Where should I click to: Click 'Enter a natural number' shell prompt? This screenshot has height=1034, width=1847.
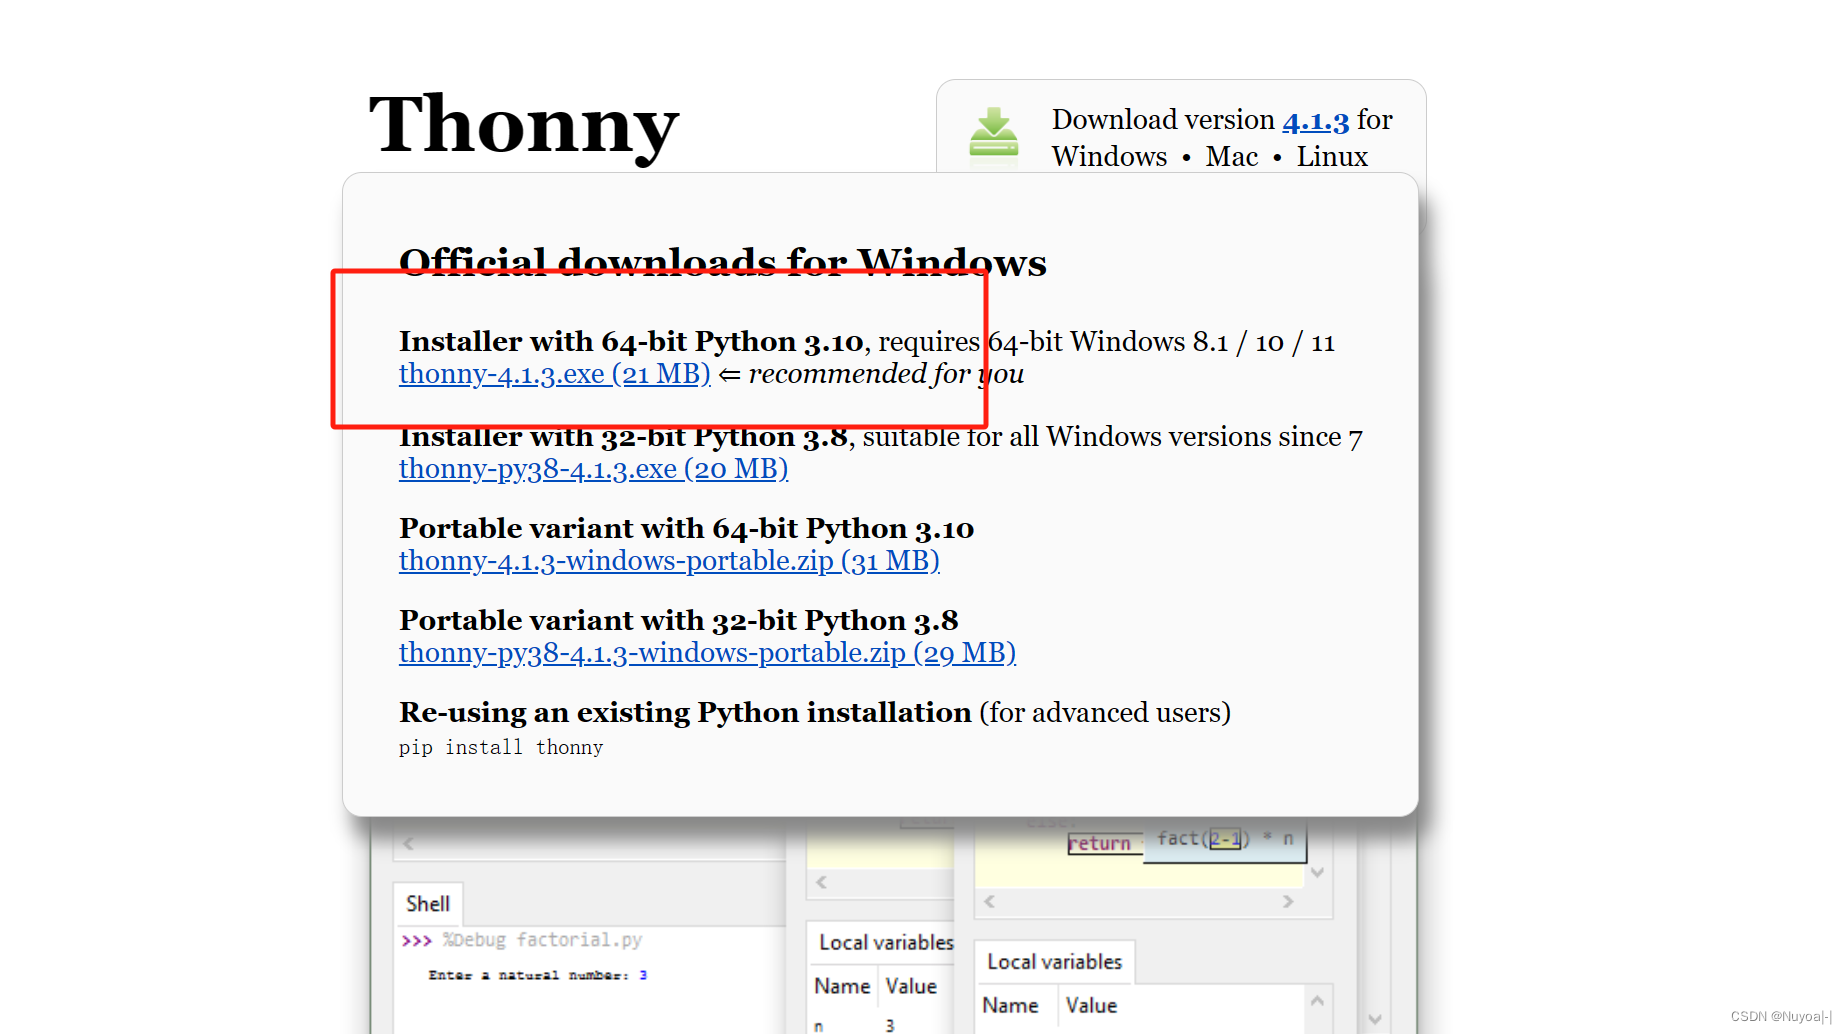click(x=529, y=975)
